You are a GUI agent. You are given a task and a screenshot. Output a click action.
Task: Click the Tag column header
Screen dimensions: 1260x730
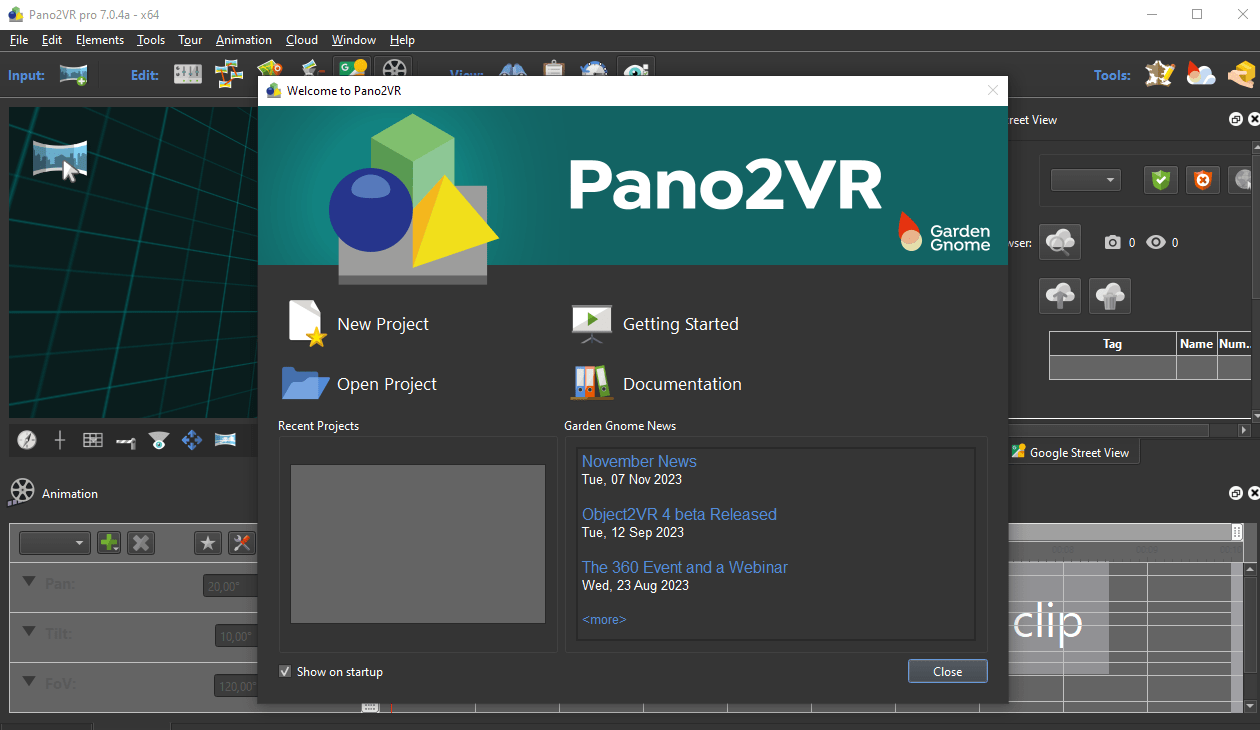click(x=1112, y=343)
